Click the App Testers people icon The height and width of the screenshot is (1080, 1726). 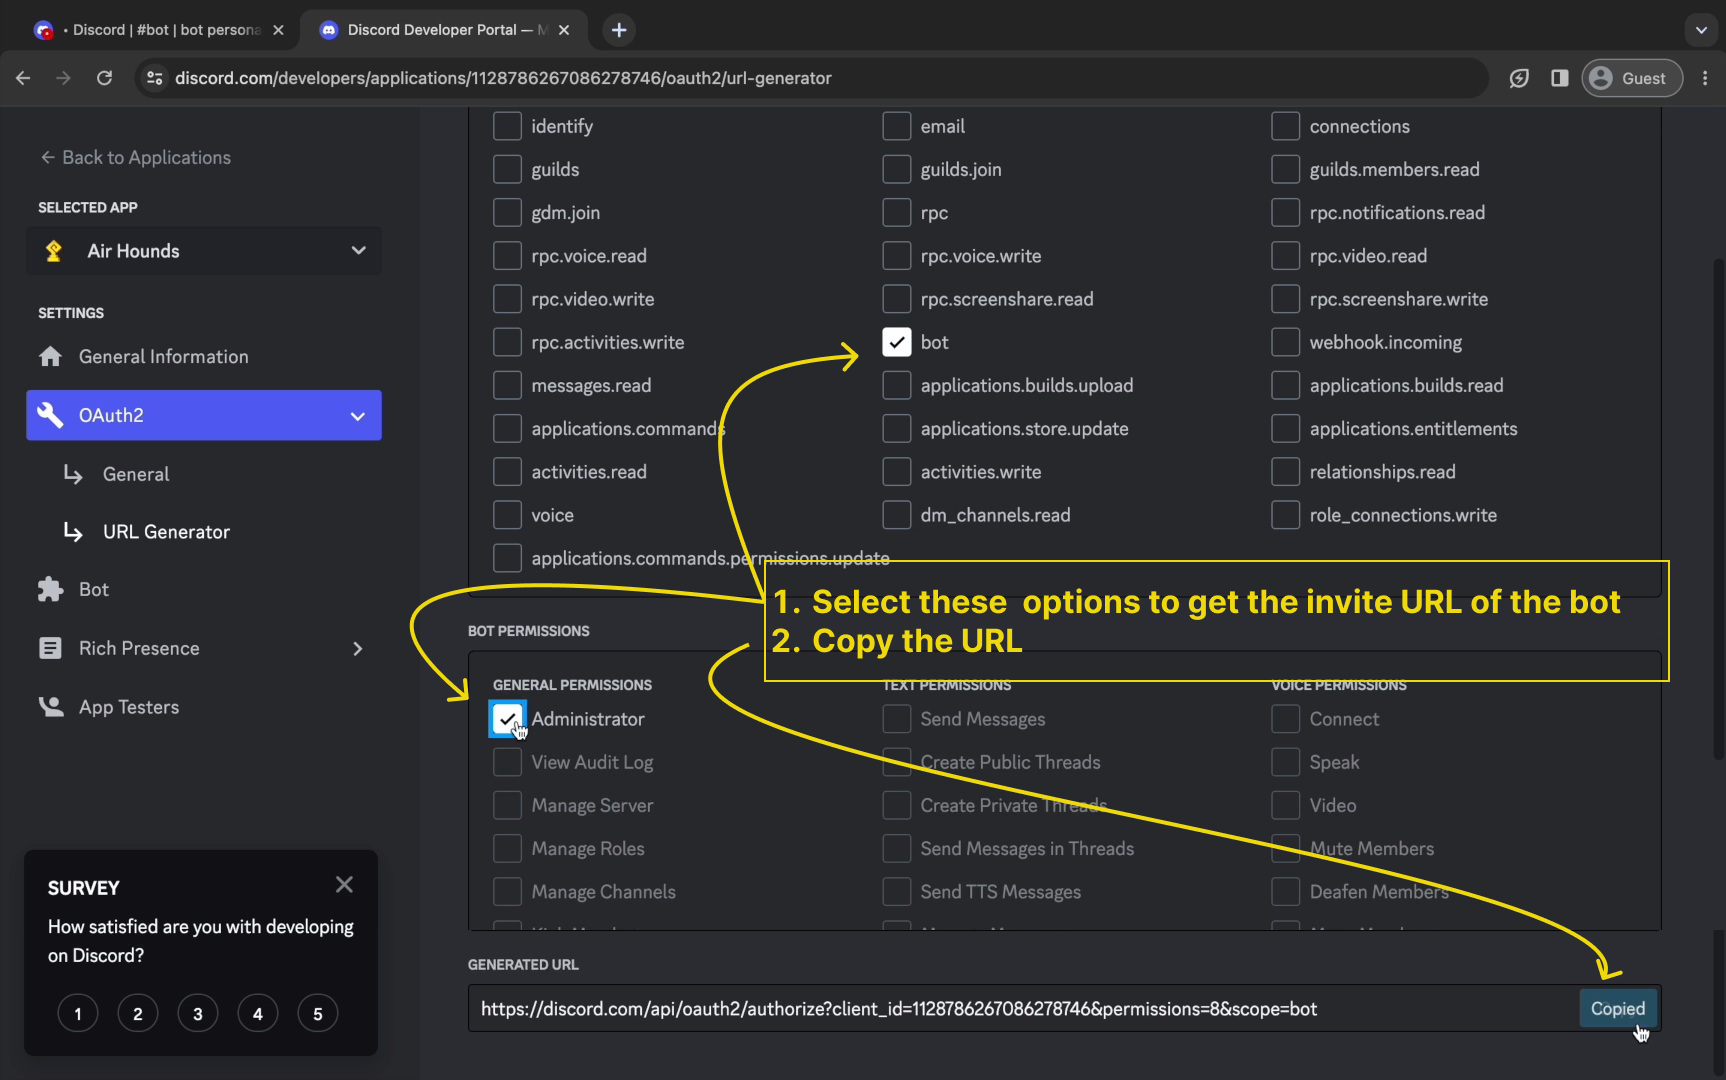[50, 707]
